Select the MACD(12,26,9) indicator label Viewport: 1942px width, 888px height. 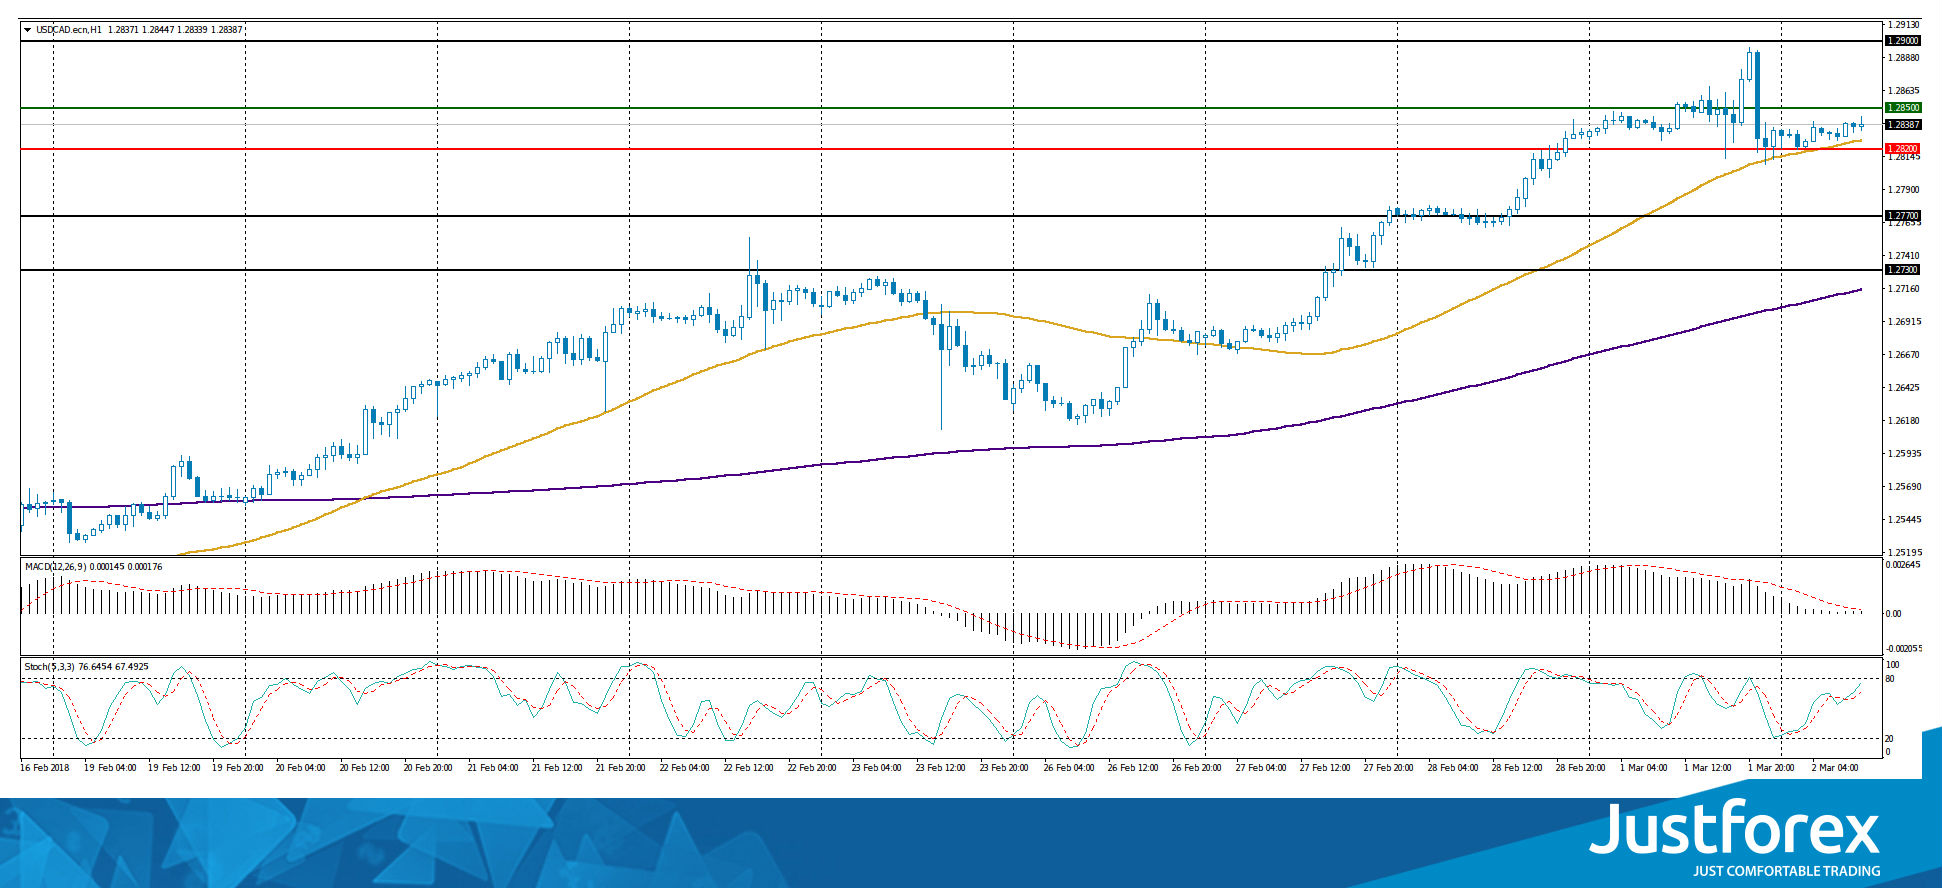click(58, 567)
